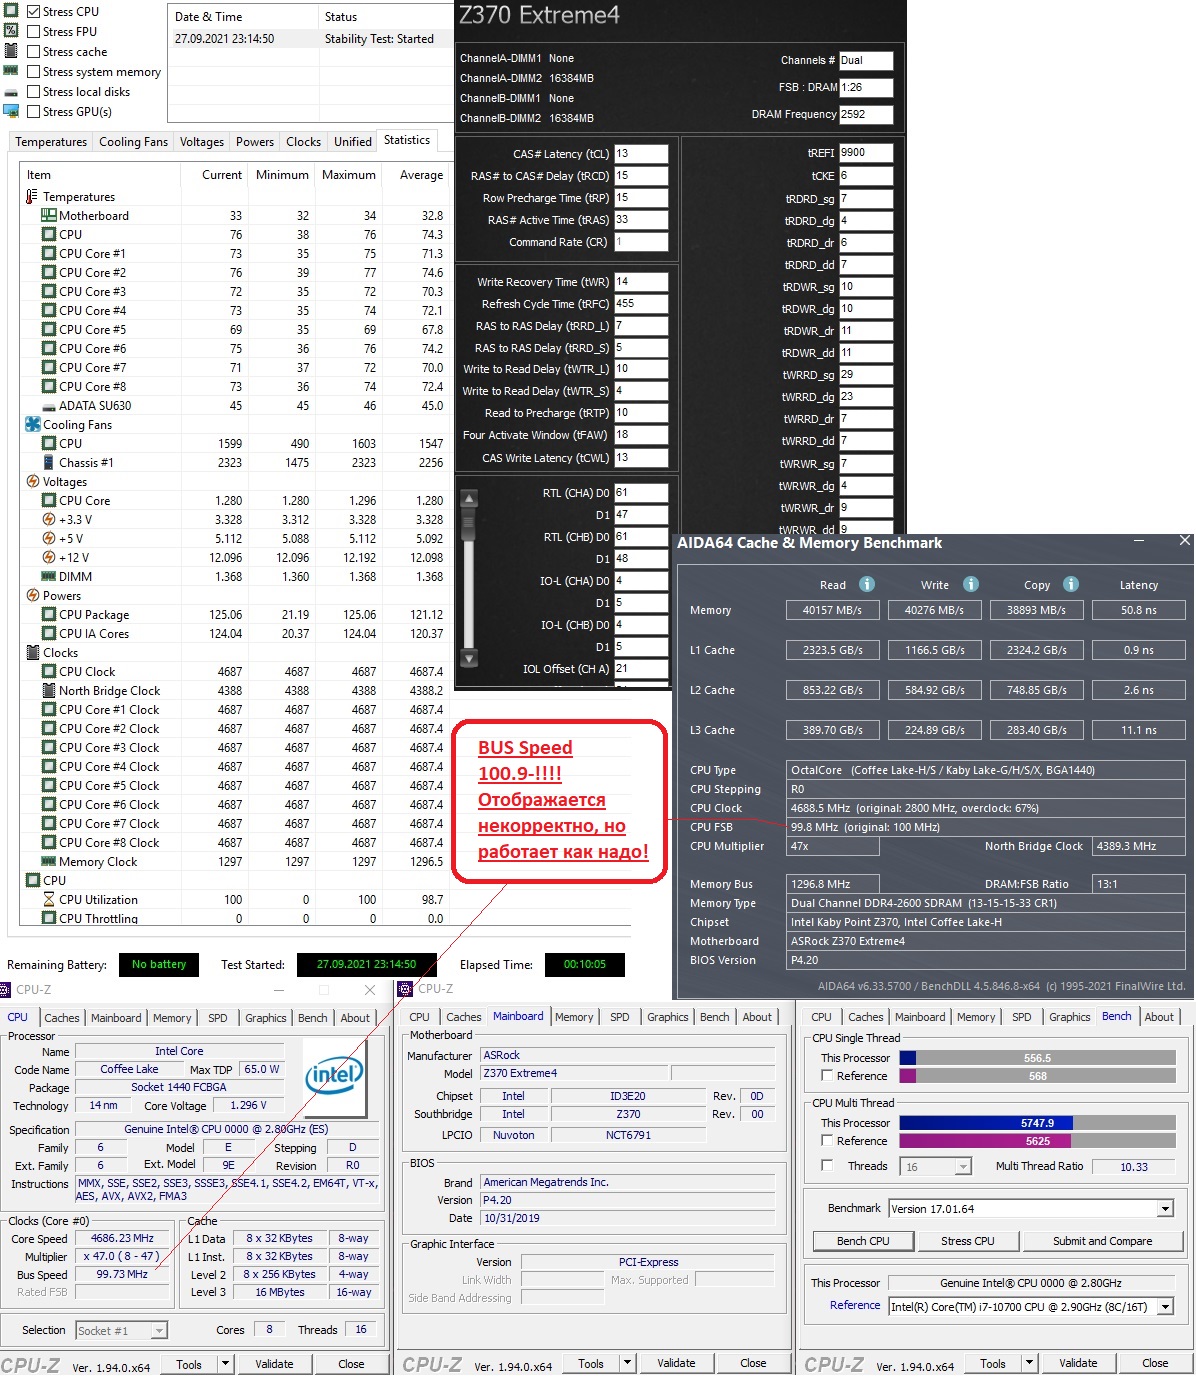This screenshot has width=1196, height=1376.
Task: Check Reference under CPU Multi Thread
Action: tap(827, 1140)
